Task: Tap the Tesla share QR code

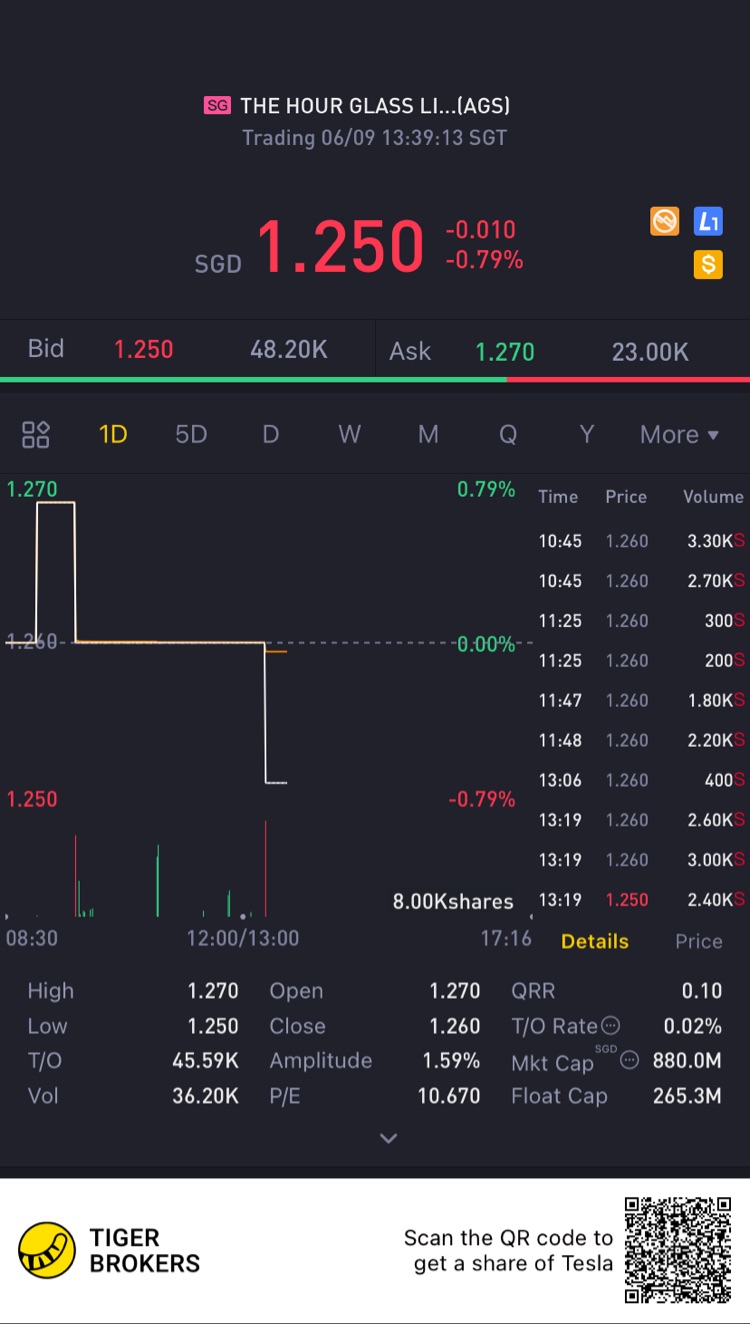Action: coord(678,1250)
